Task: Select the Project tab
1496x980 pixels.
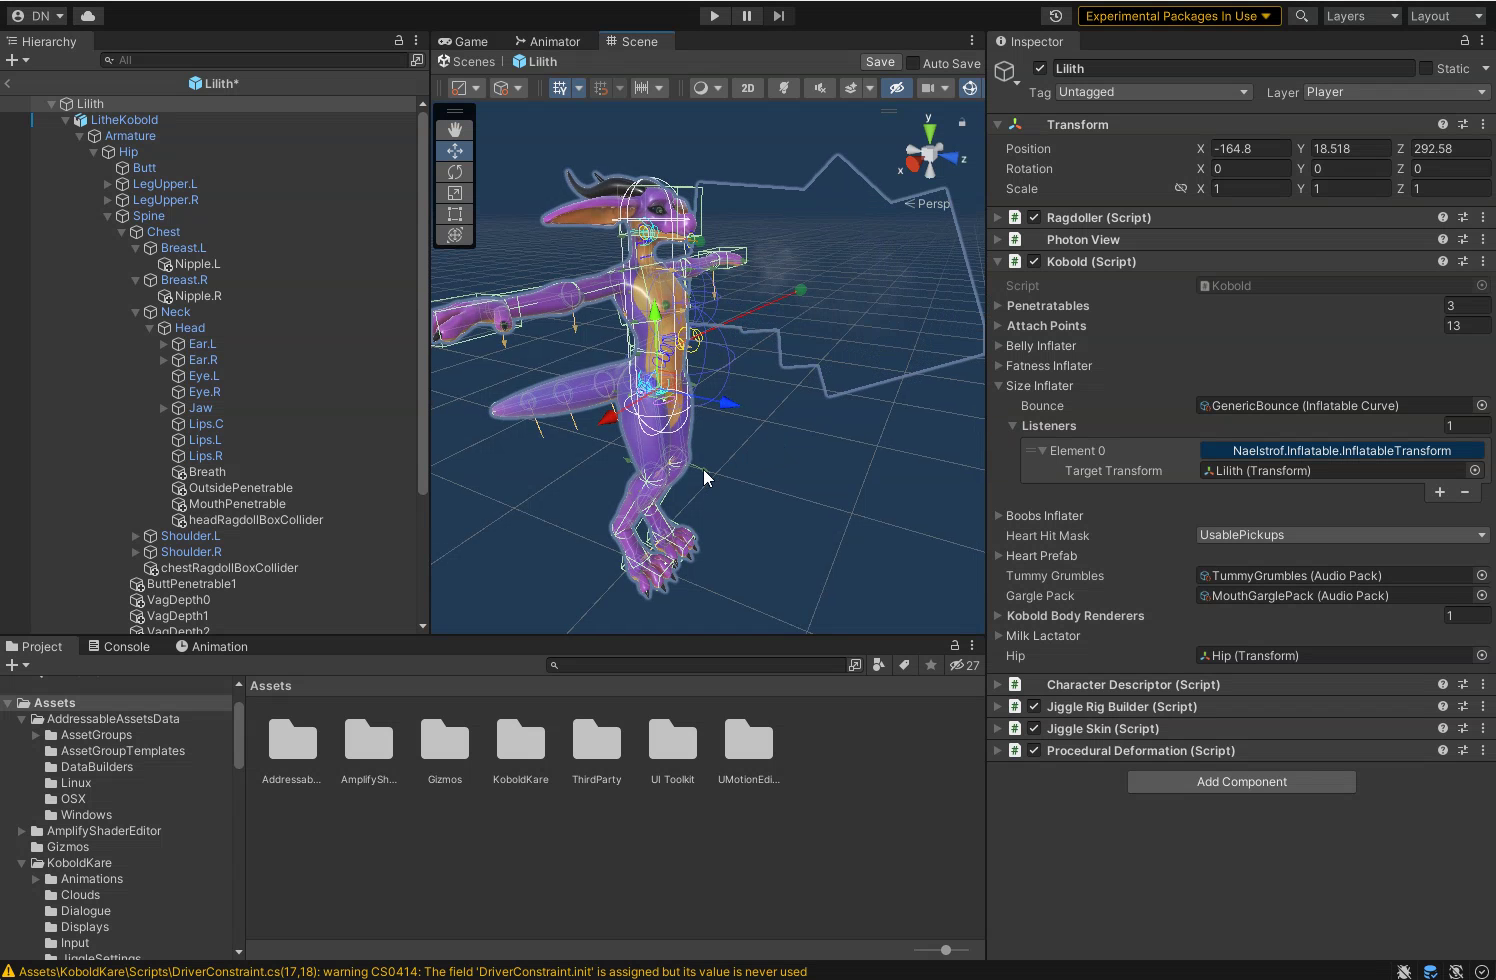Action: coord(34,647)
